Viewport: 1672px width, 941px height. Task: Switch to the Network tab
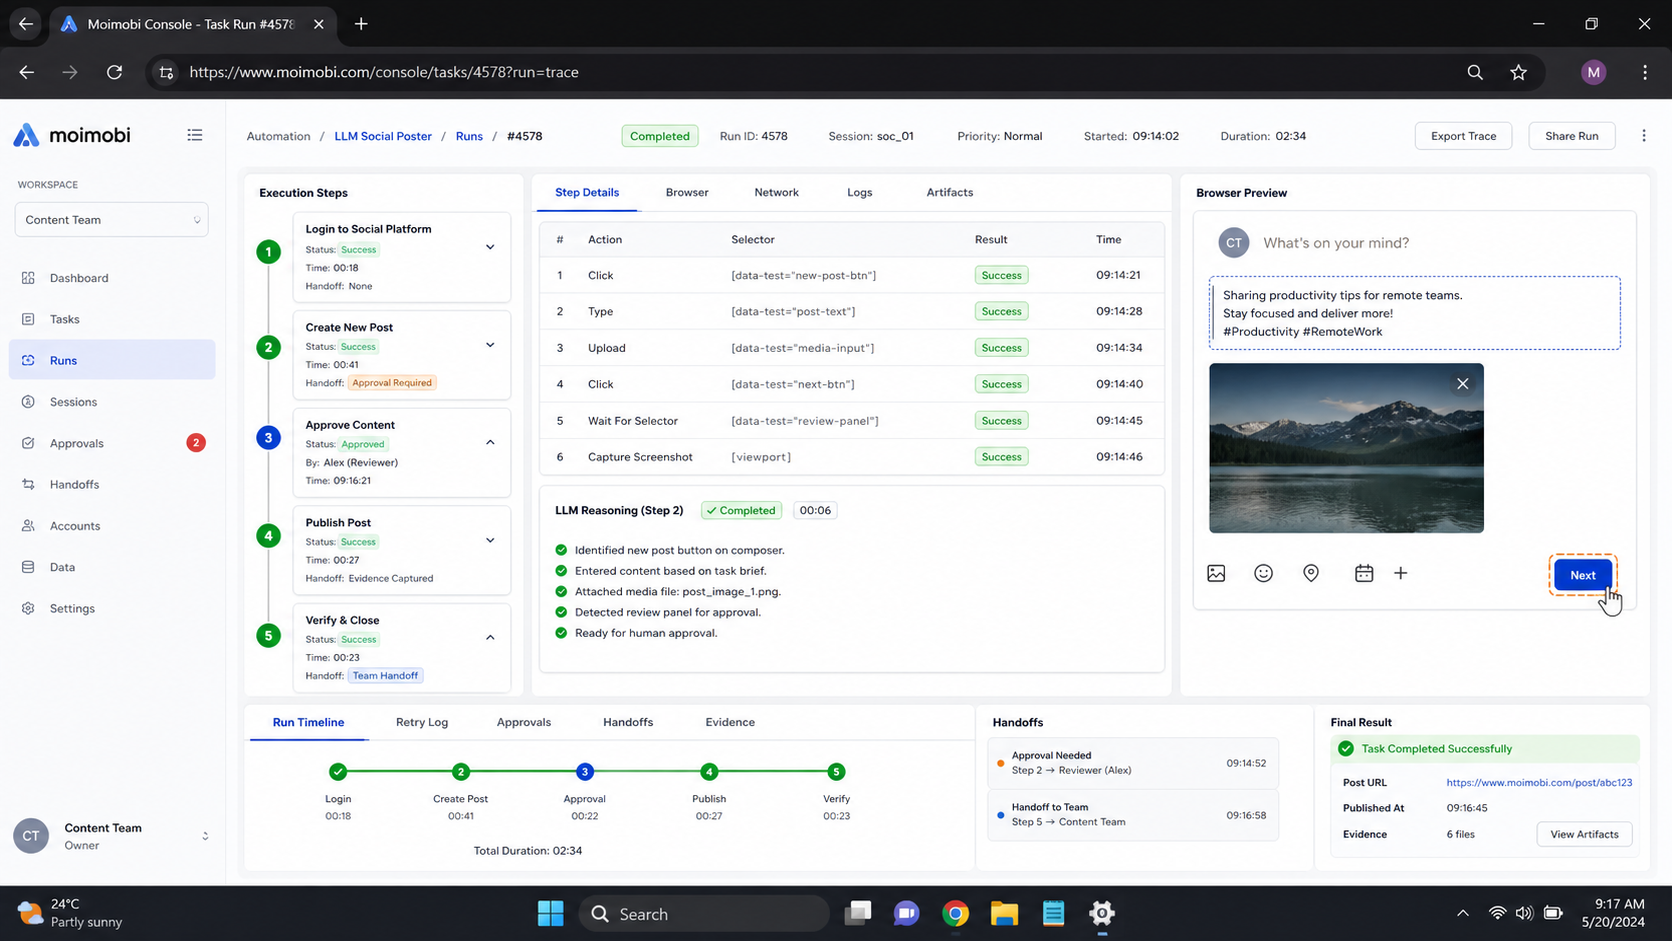[x=776, y=192]
